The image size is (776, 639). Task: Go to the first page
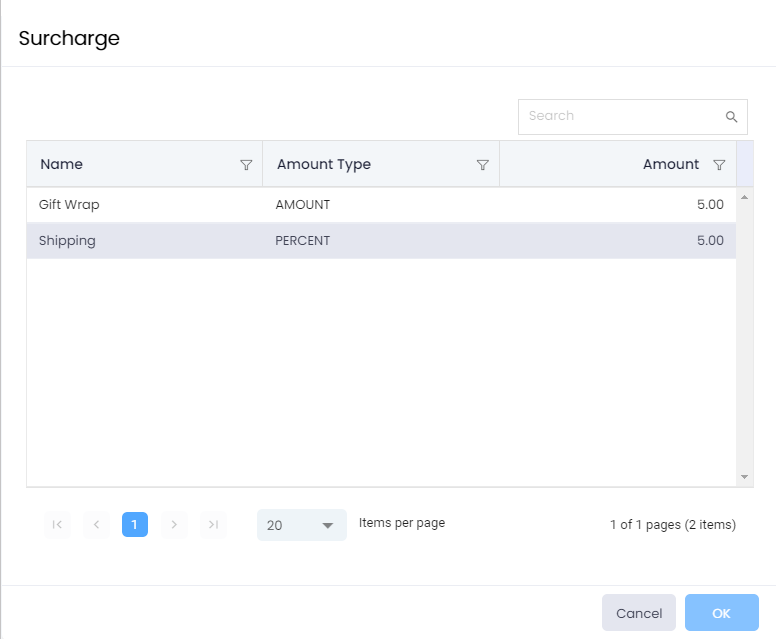click(57, 525)
